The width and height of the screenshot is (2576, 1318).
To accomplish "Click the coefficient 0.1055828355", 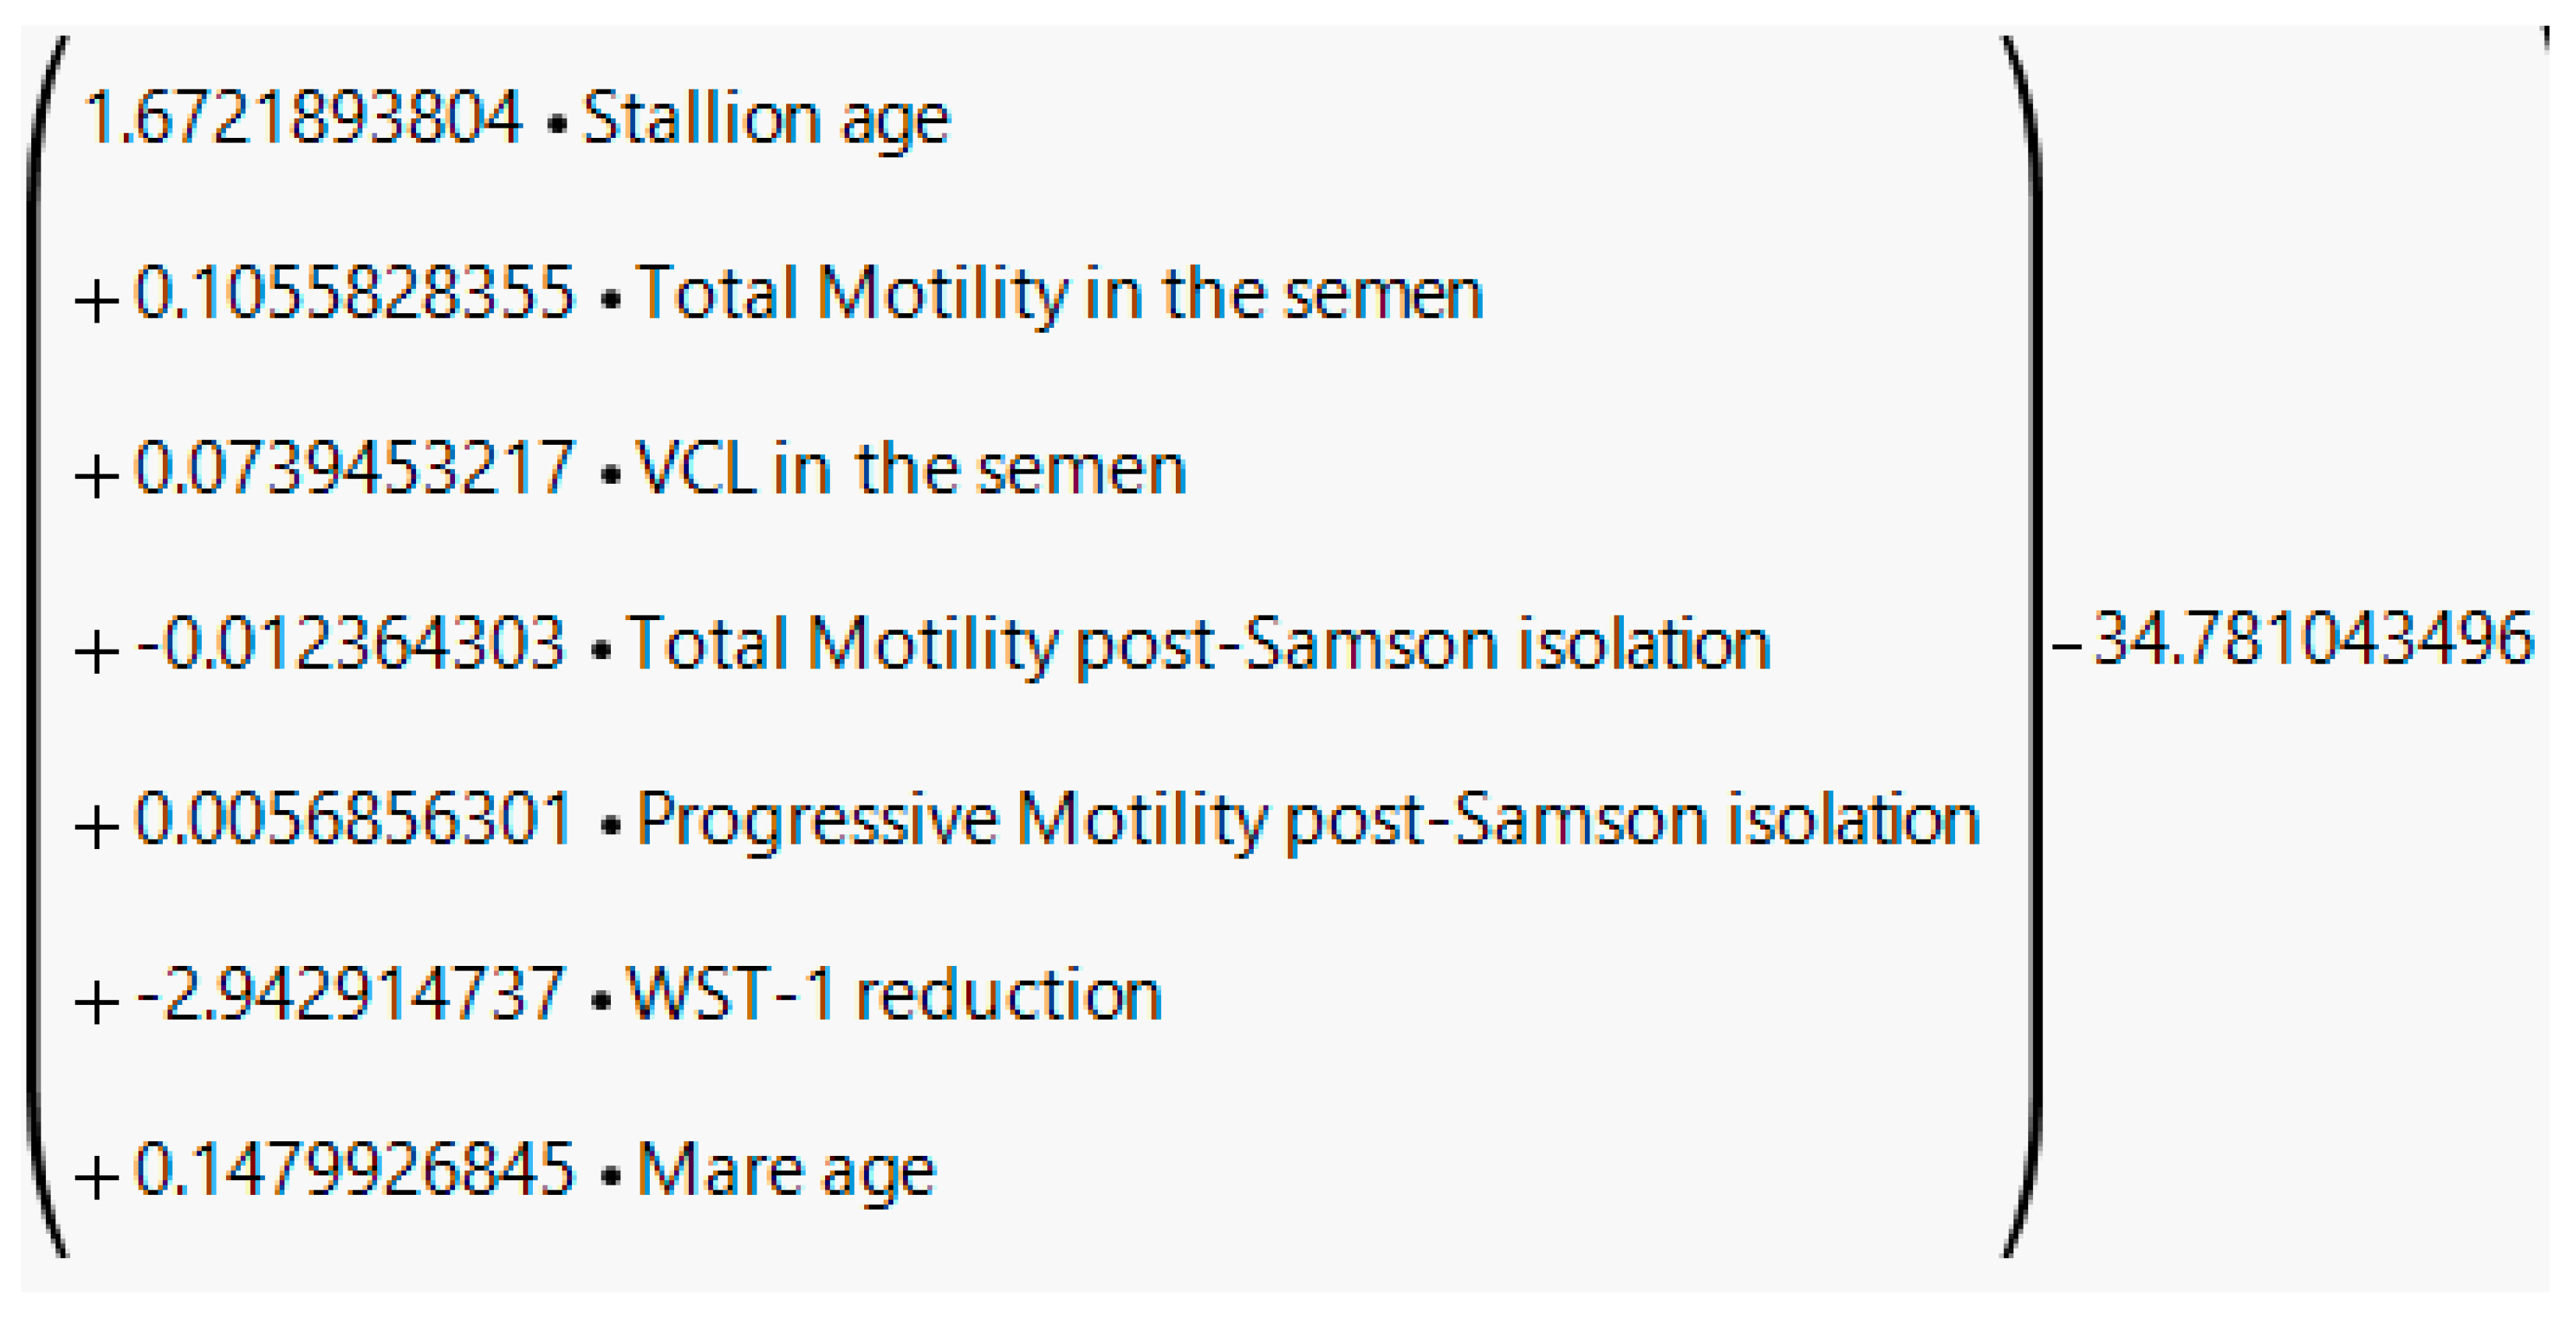I will [355, 294].
